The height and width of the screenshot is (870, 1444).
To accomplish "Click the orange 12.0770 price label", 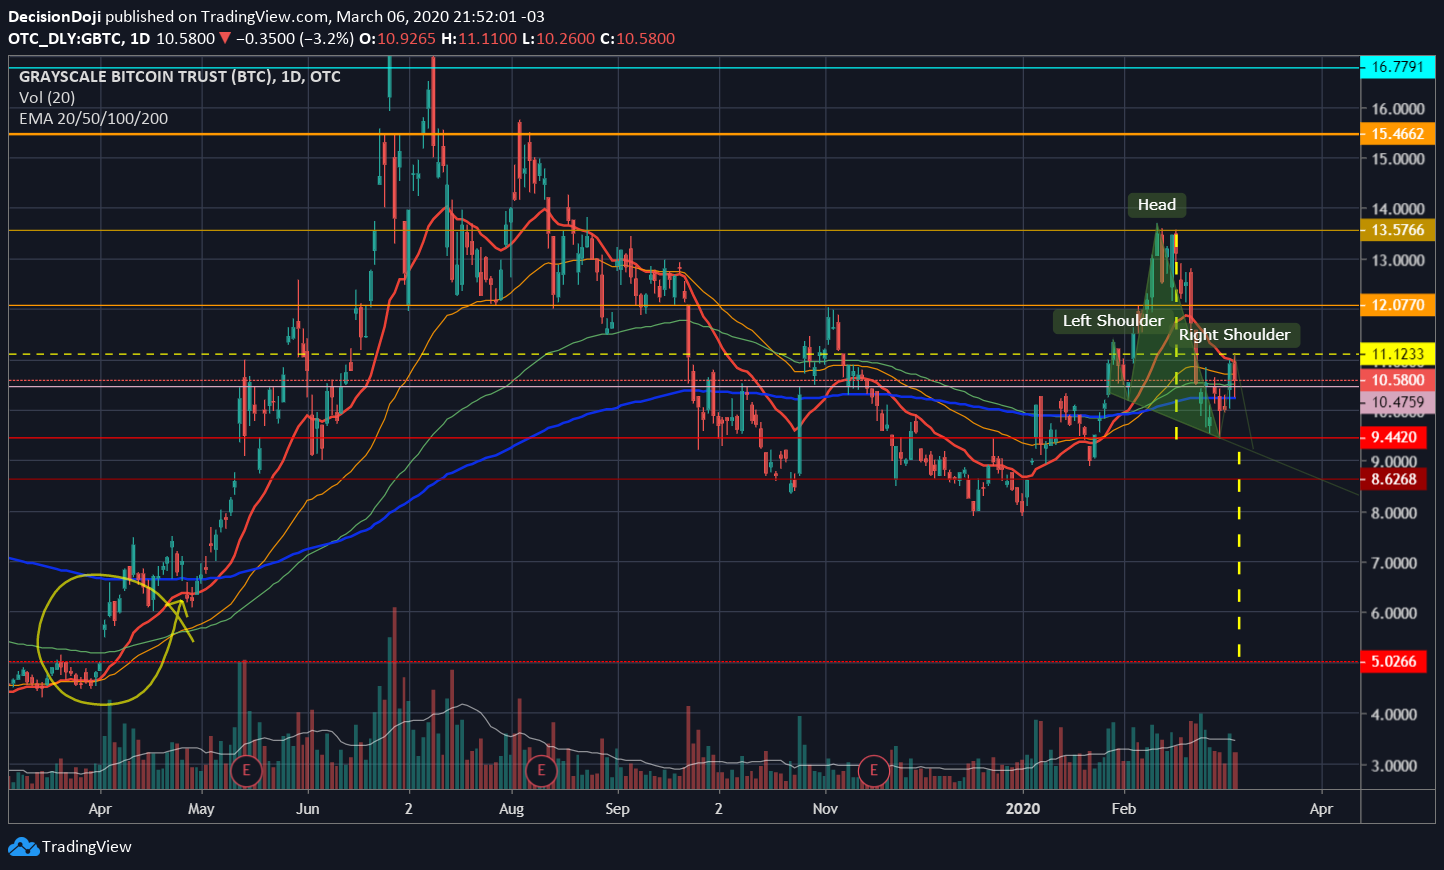I will 1398,305.
